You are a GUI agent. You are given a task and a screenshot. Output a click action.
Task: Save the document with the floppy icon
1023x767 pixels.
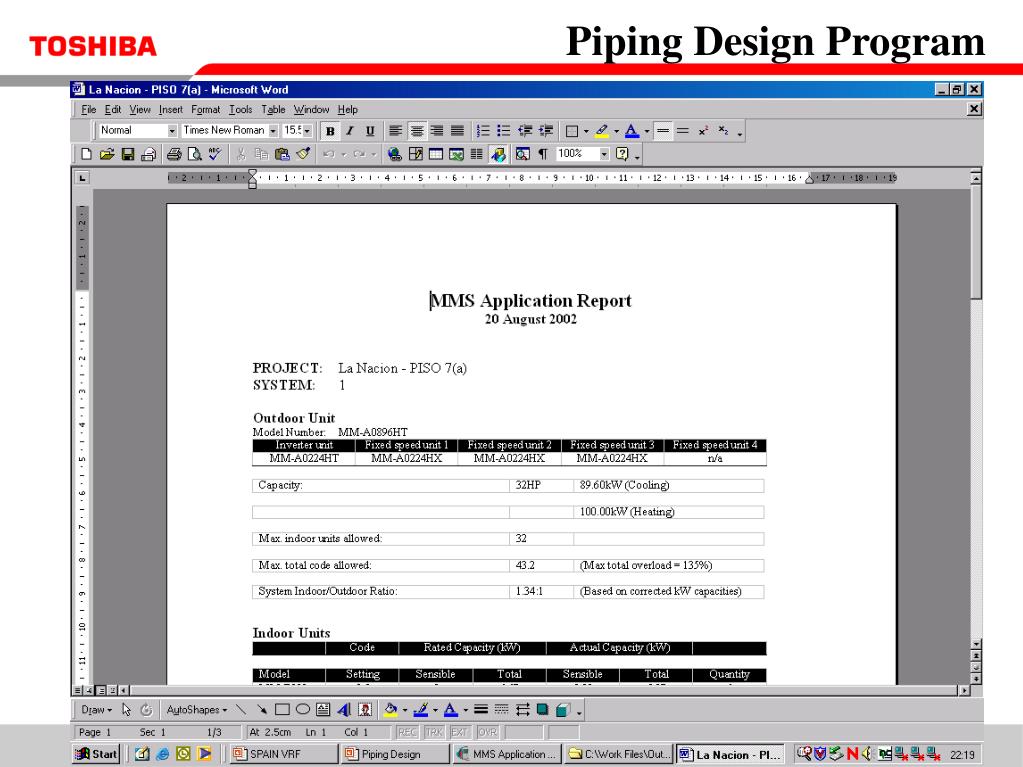(128, 154)
